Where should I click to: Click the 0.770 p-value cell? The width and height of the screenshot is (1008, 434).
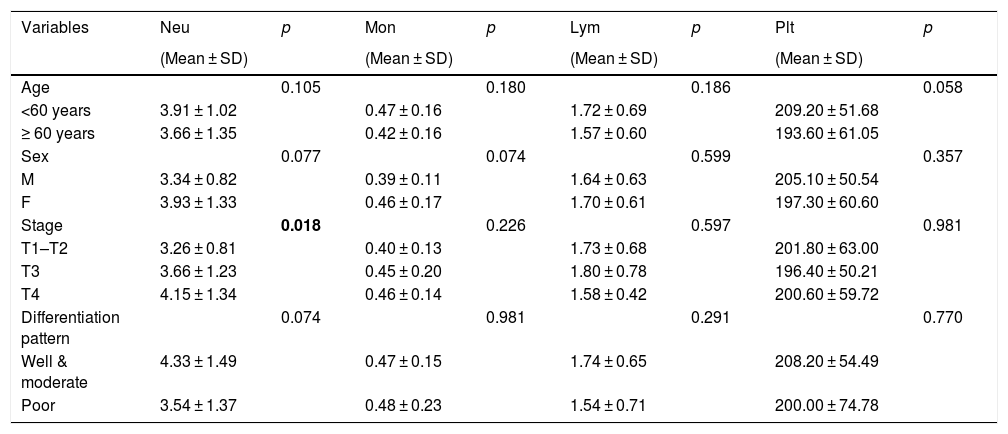click(x=942, y=318)
